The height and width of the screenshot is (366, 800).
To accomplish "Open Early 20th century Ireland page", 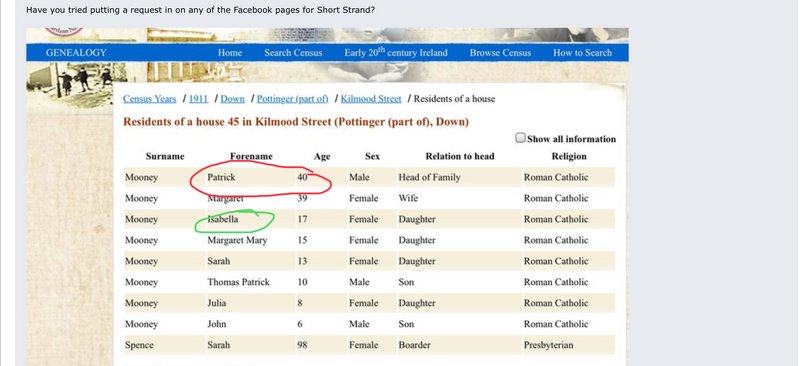I will point(395,52).
